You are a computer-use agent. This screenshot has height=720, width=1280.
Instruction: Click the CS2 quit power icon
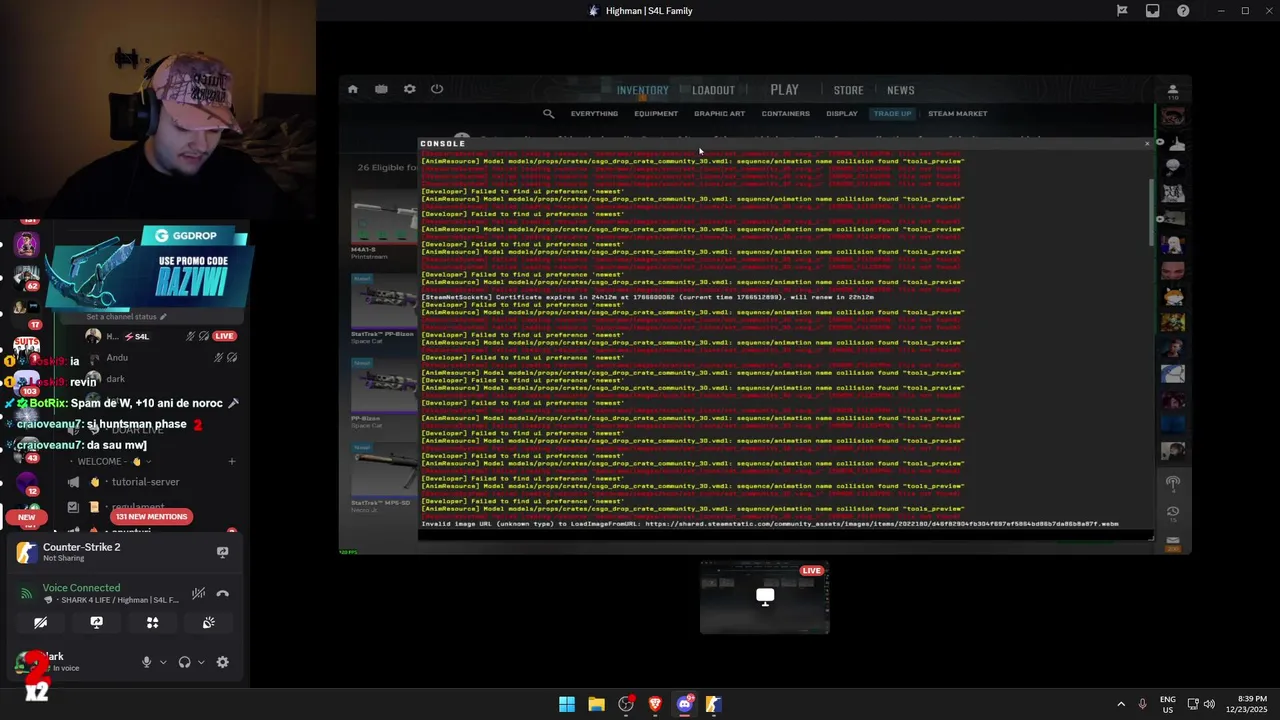[437, 89]
